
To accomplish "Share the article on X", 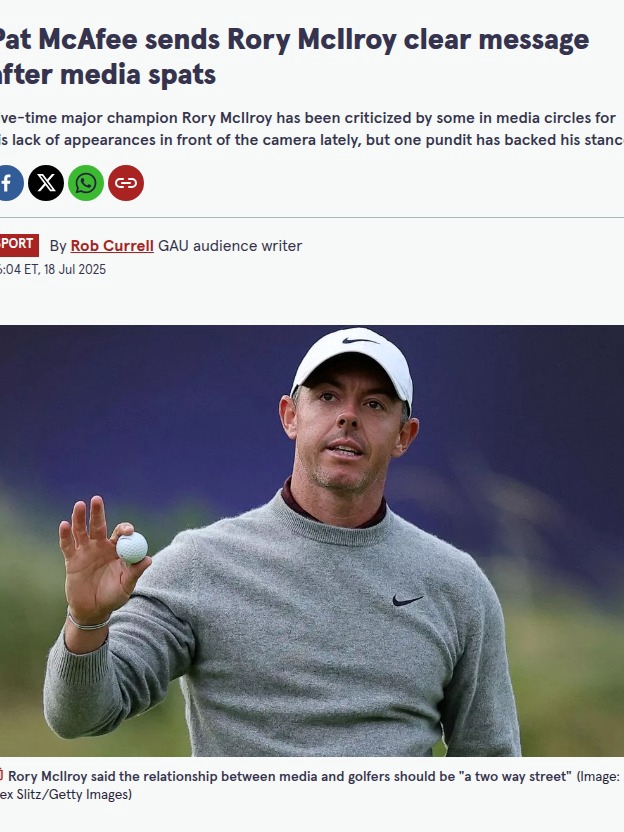I will click(x=46, y=183).
